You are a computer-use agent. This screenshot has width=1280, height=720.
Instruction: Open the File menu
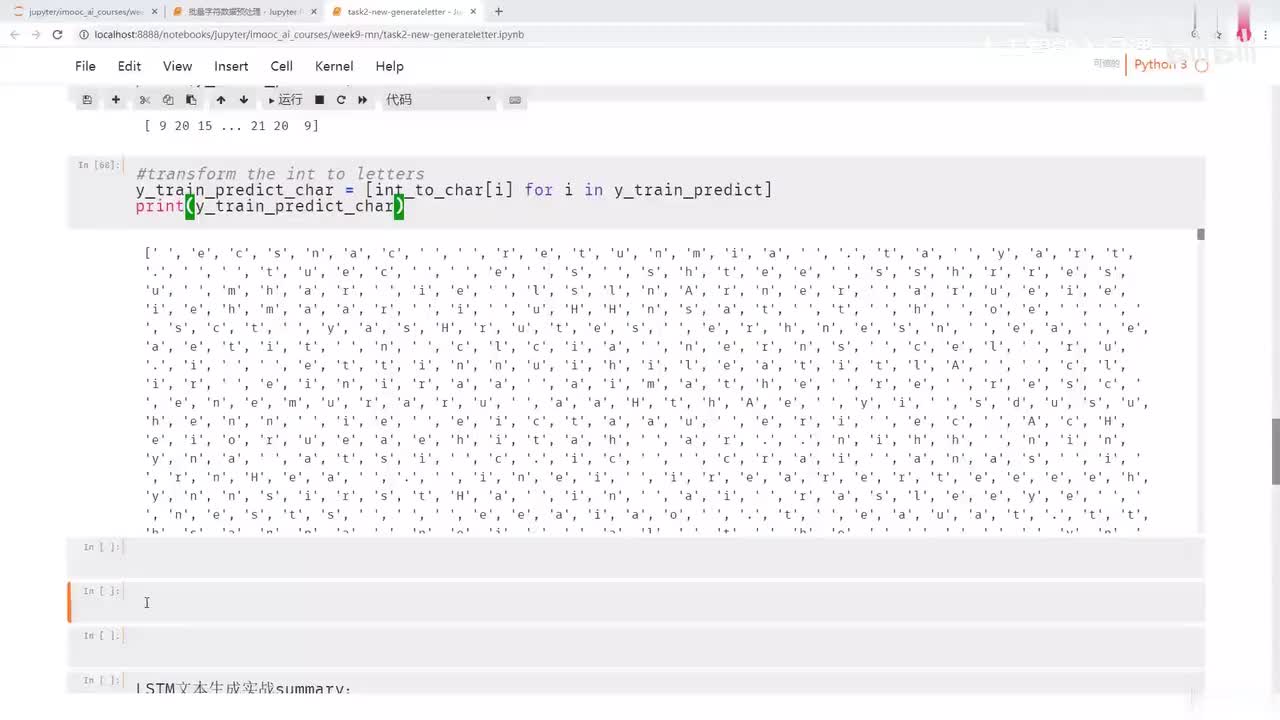click(85, 66)
